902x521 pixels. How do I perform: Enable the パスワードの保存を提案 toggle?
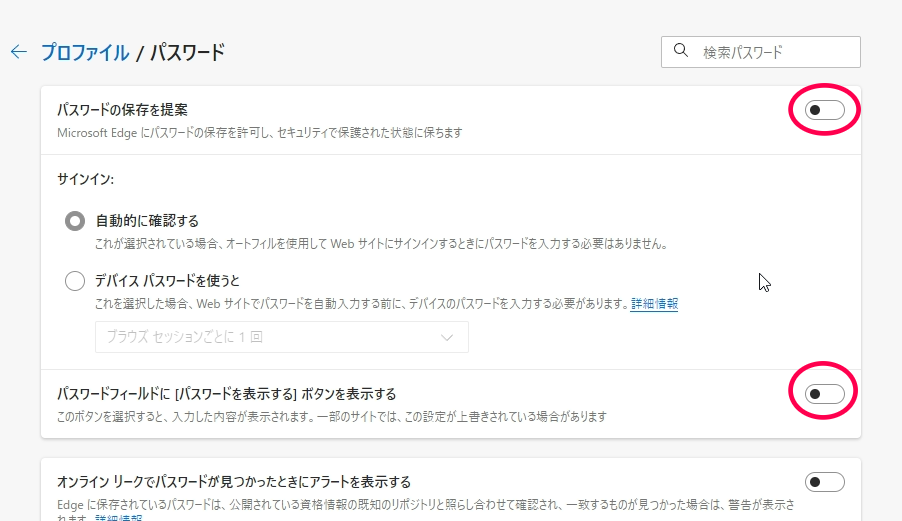point(825,110)
